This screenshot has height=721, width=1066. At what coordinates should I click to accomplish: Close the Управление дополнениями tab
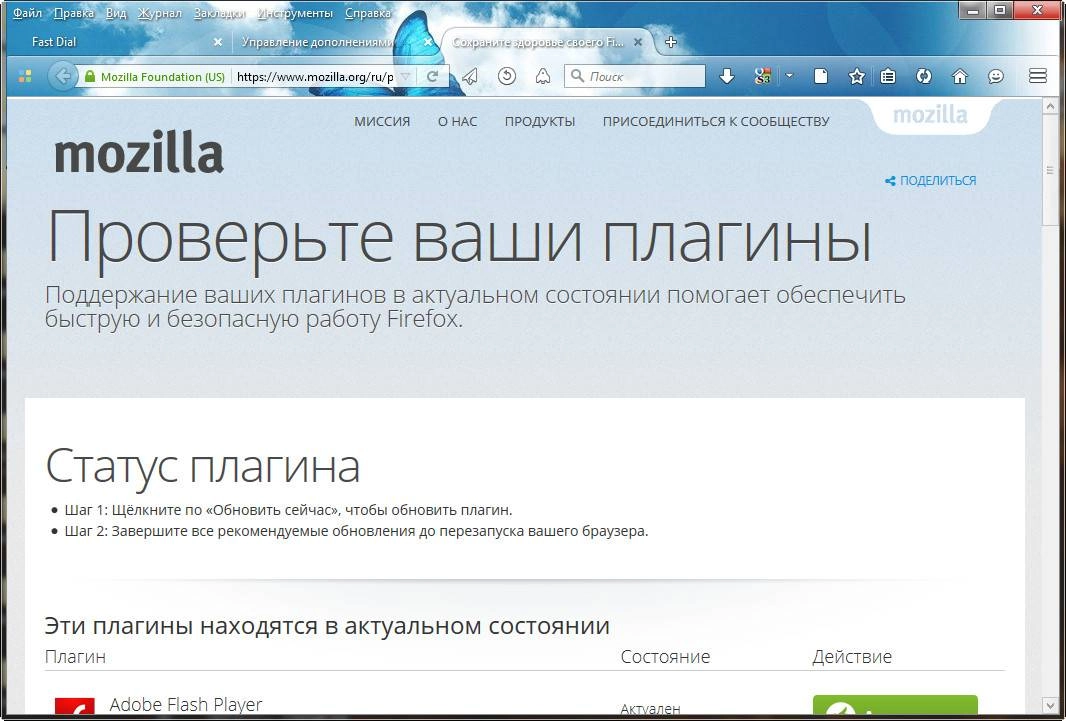(x=428, y=42)
